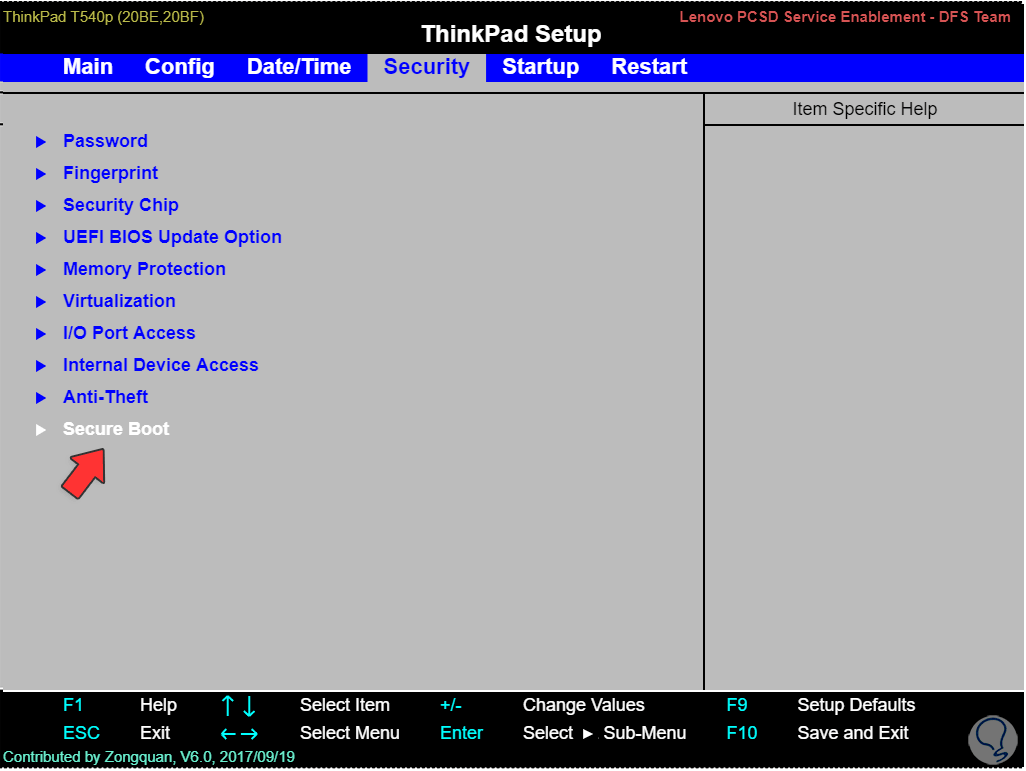Expand arrow beside Anti-Theft
The image size is (1026, 771).
pyautogui.click(x=41, y=398)
